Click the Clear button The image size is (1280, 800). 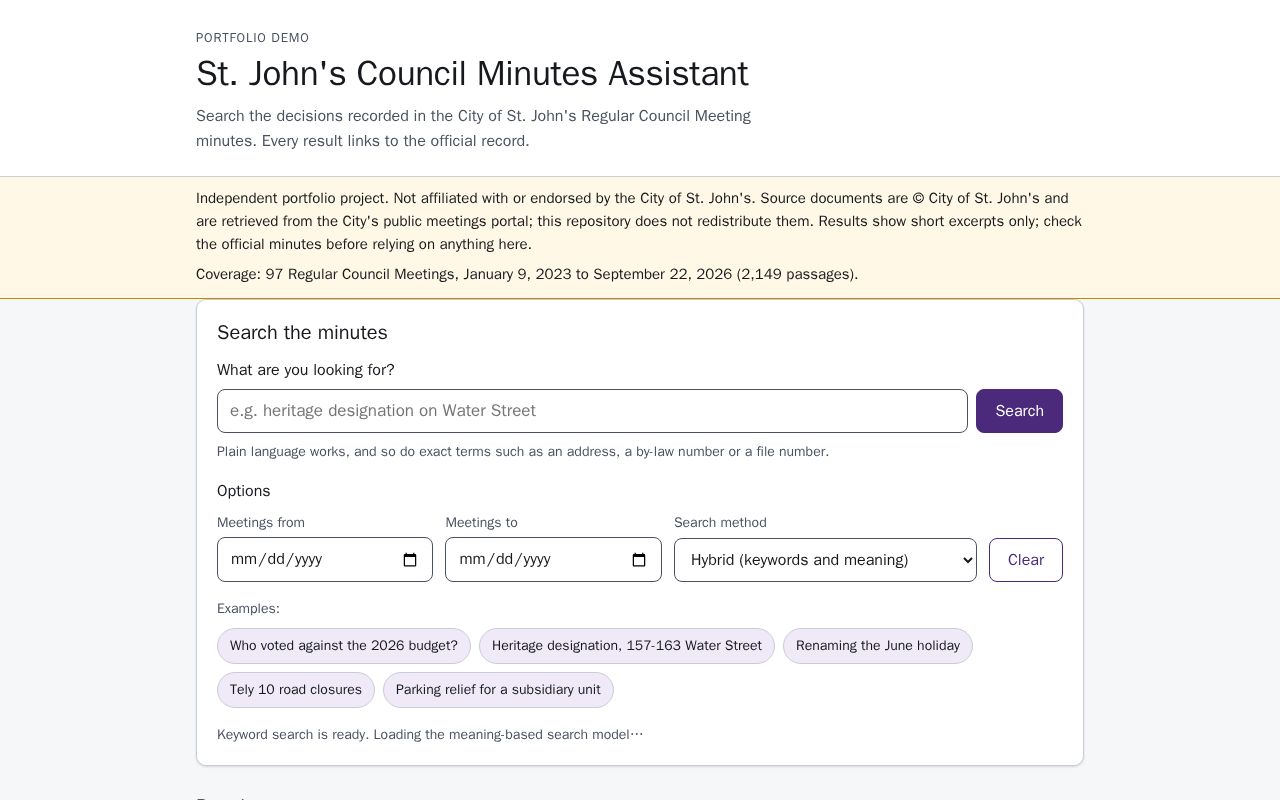coord(1026,560)
